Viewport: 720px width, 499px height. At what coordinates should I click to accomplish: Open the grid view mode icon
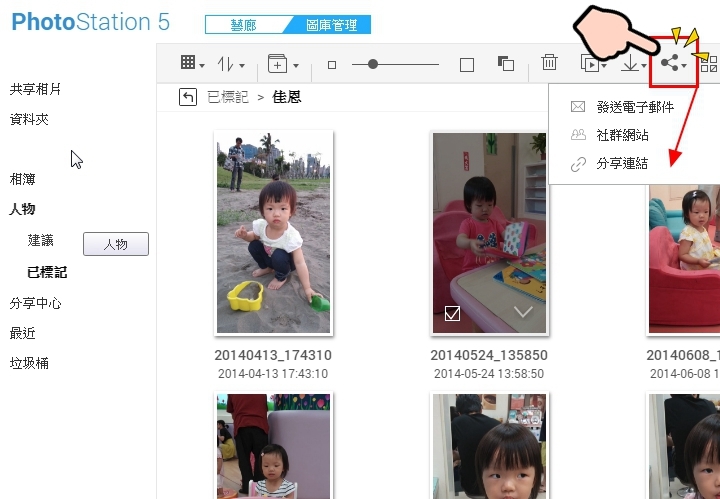pyautogui.click(x=188, y=62)
